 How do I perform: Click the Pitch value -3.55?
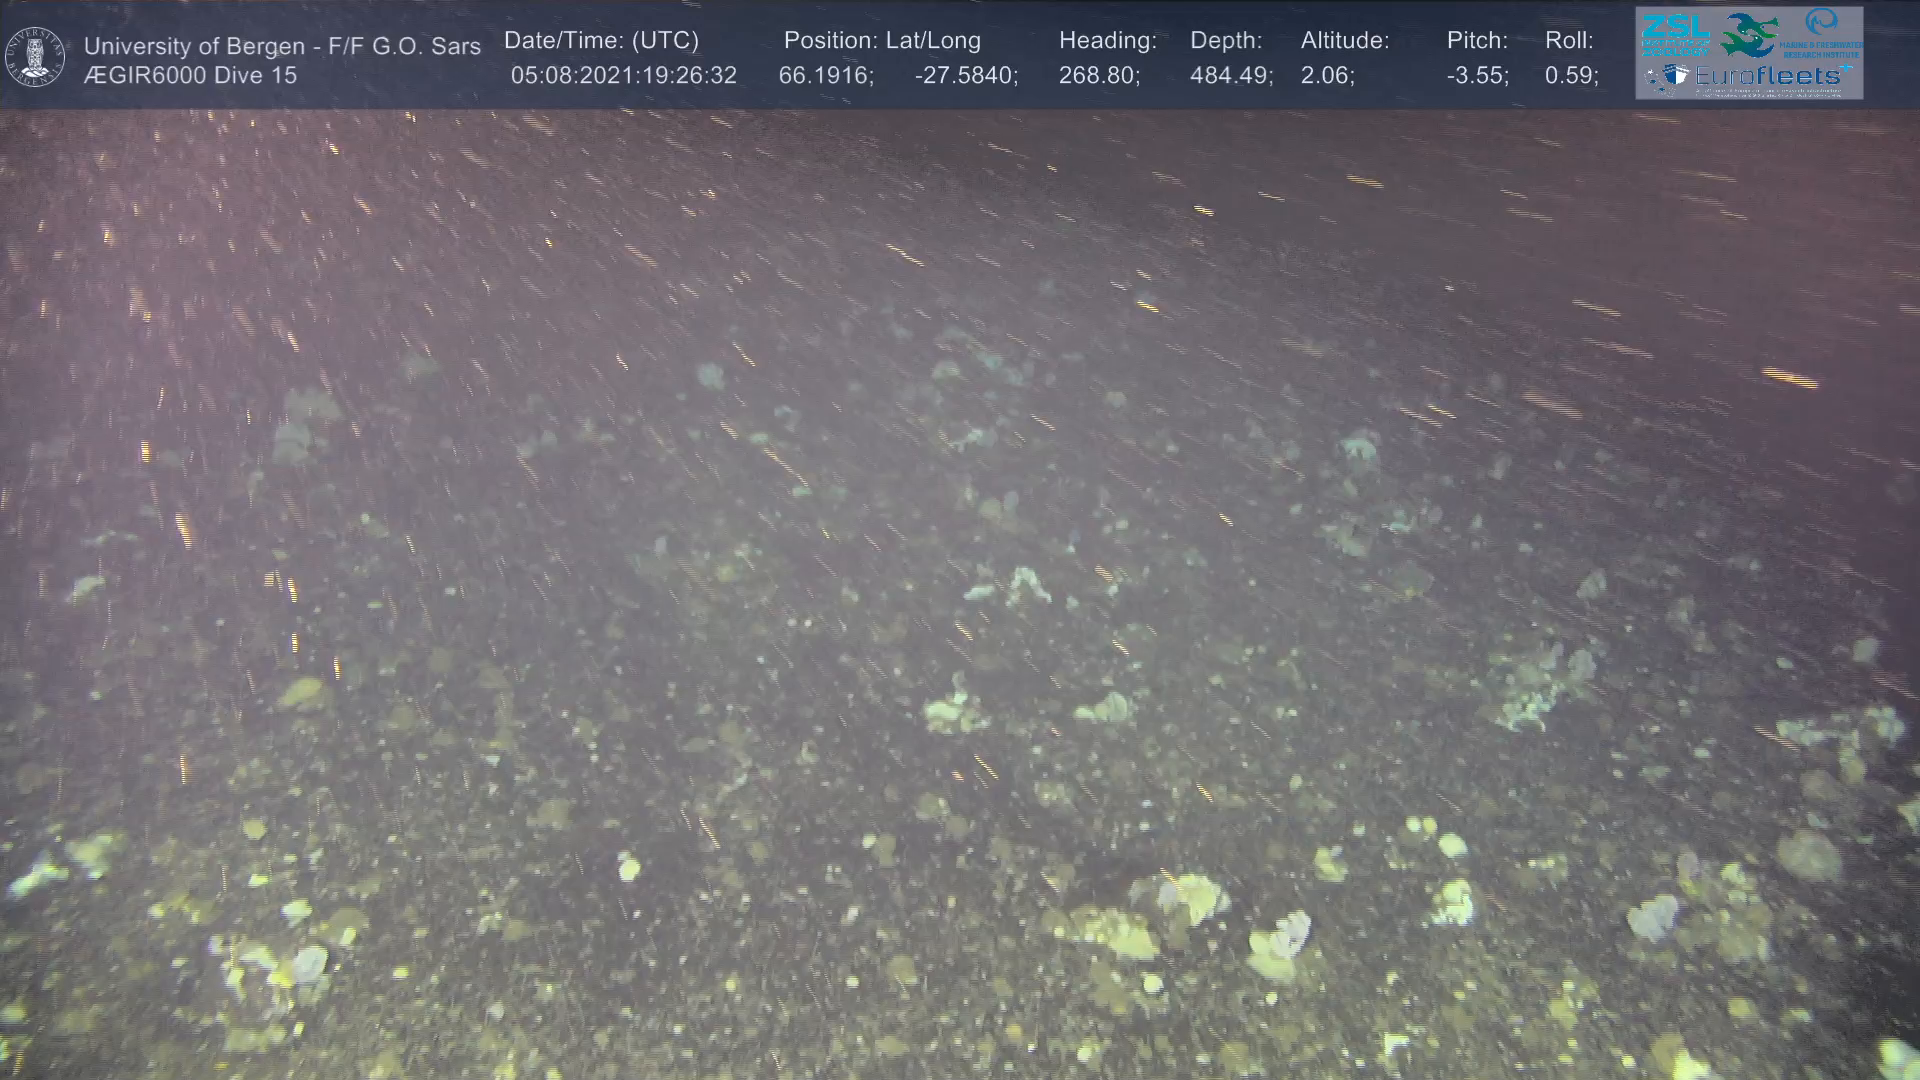(1477, 75)
